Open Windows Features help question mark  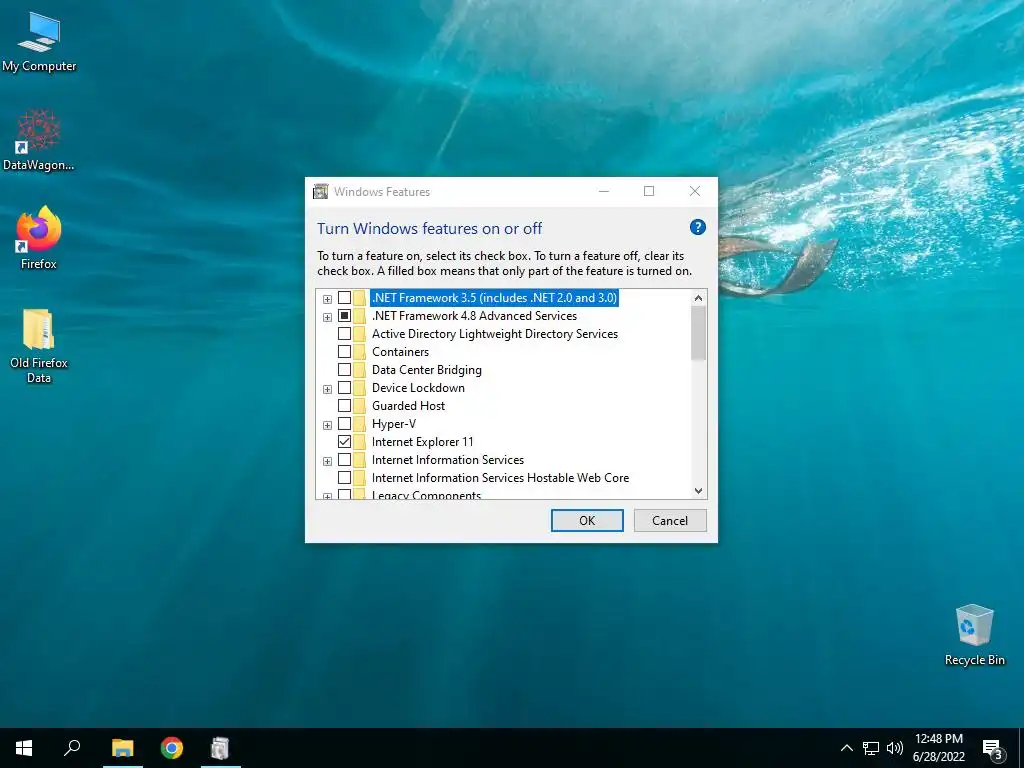click(x=697, y=227)
